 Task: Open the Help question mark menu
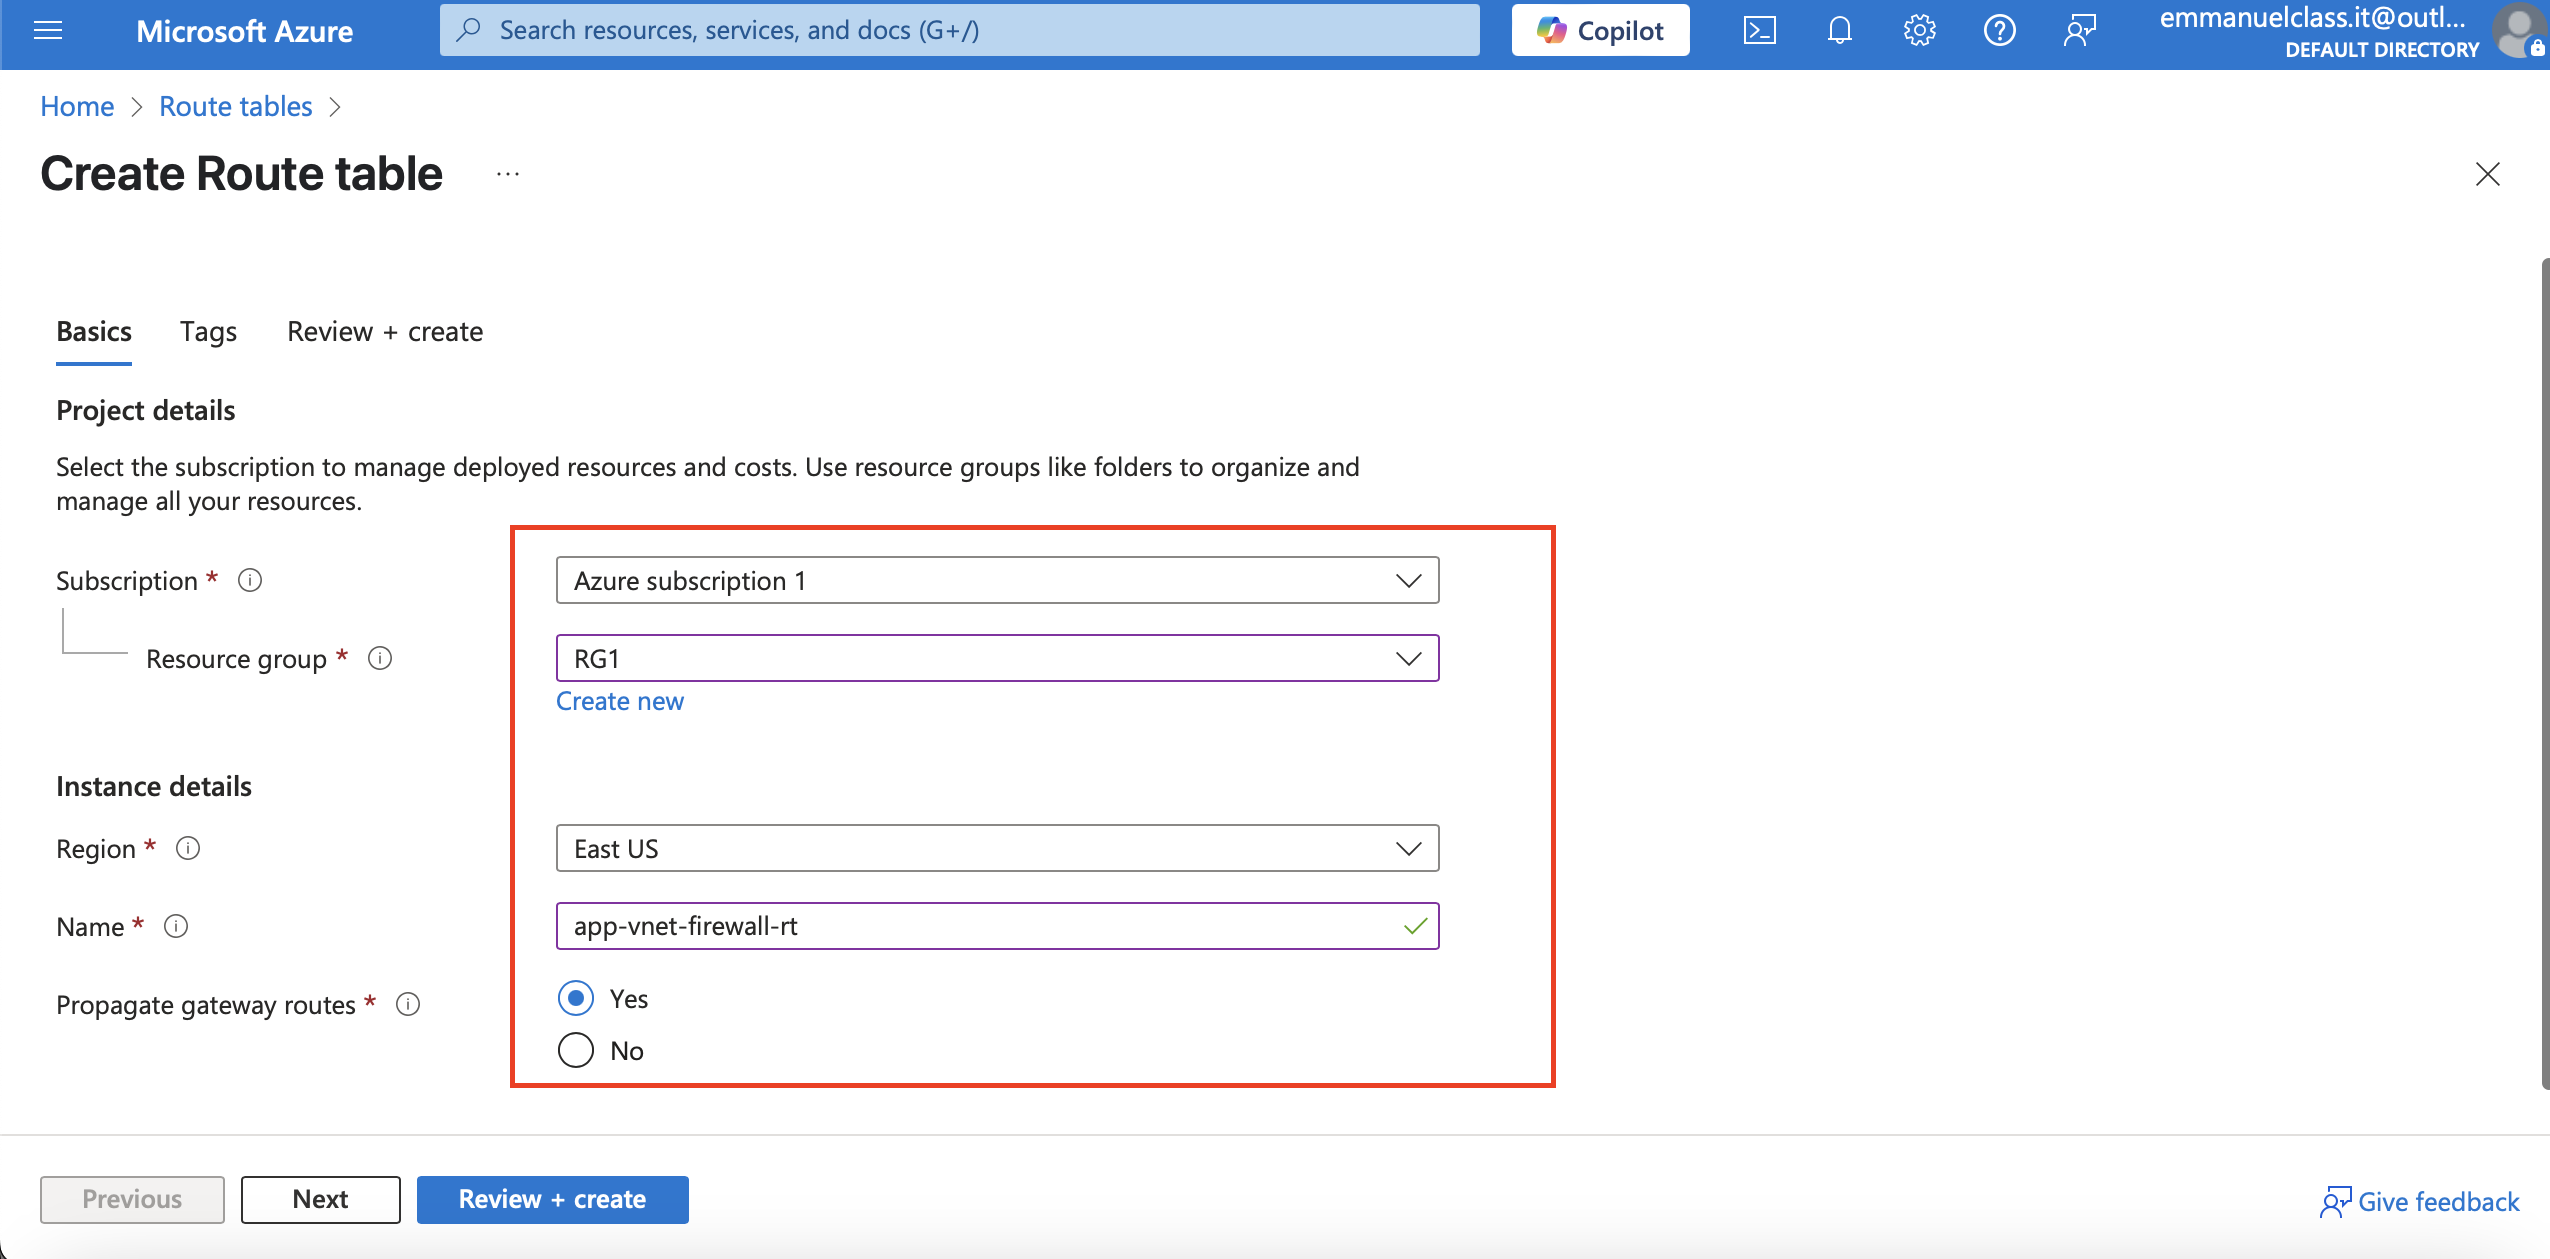pos(1999,31)
